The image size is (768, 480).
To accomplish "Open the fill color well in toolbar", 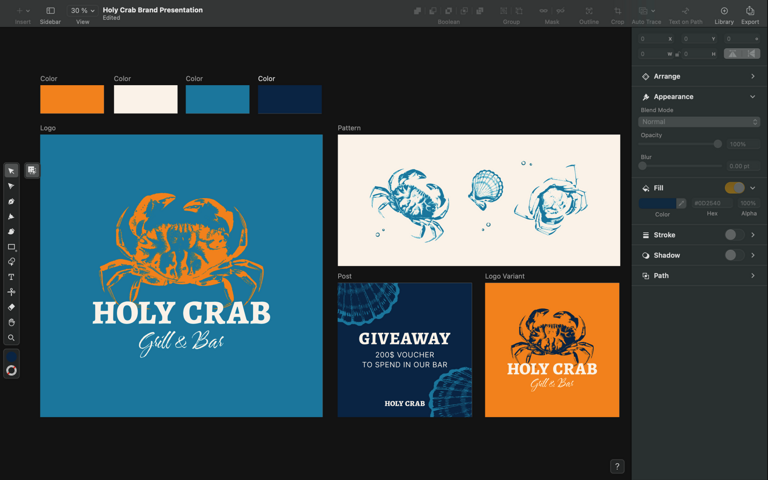I will coord(11,356).
